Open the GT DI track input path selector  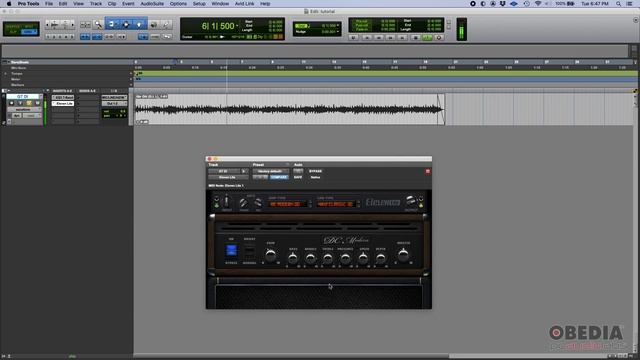tap(114, 98)
